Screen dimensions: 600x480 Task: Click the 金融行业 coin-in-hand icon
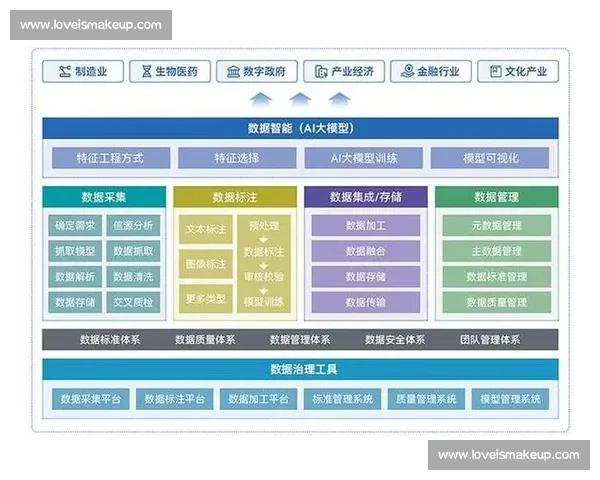[408, 71]
